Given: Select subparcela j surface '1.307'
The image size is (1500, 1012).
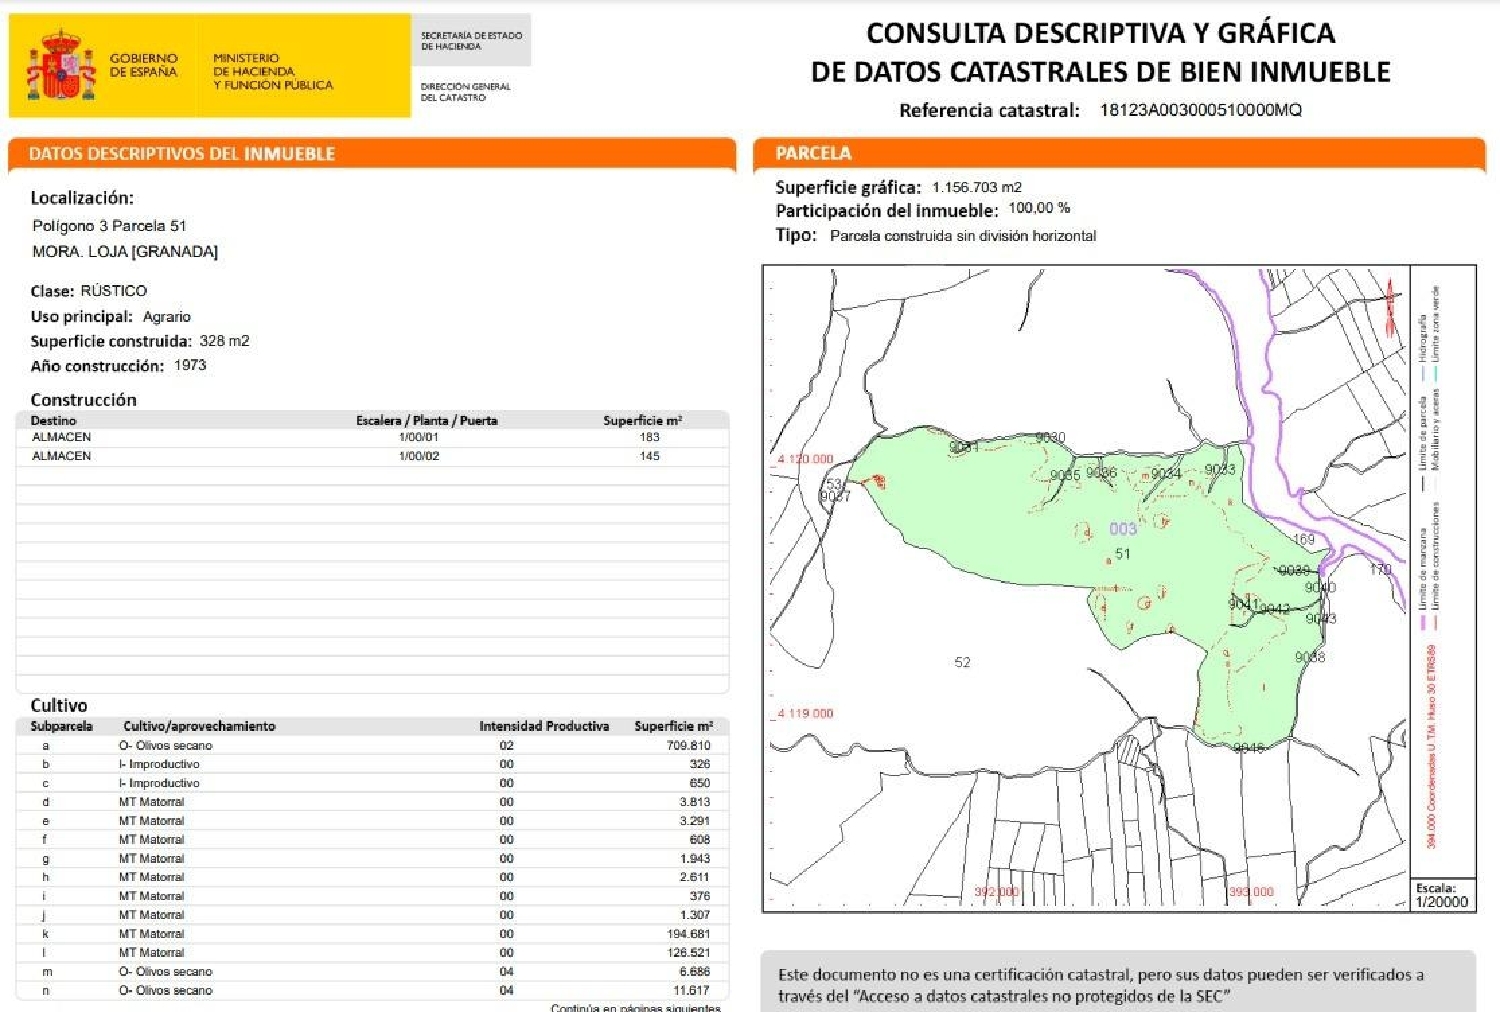Looking at the screenshot, I should pyautogui.click(x=695, y=915).
